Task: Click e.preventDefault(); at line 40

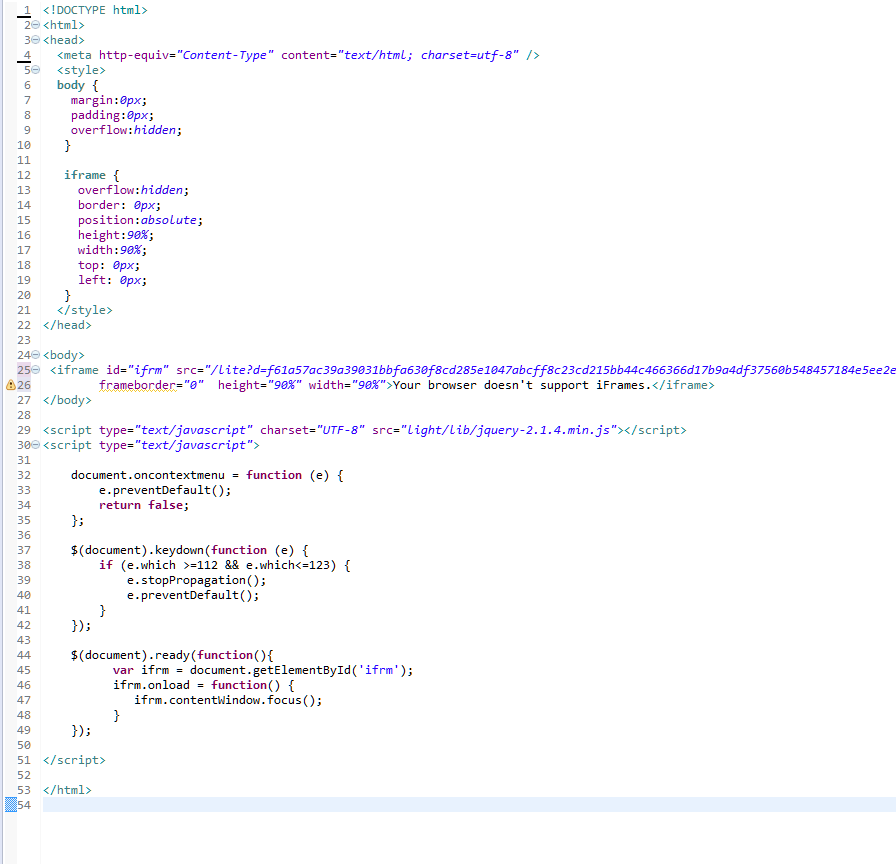Action: [x=193, y=595]
